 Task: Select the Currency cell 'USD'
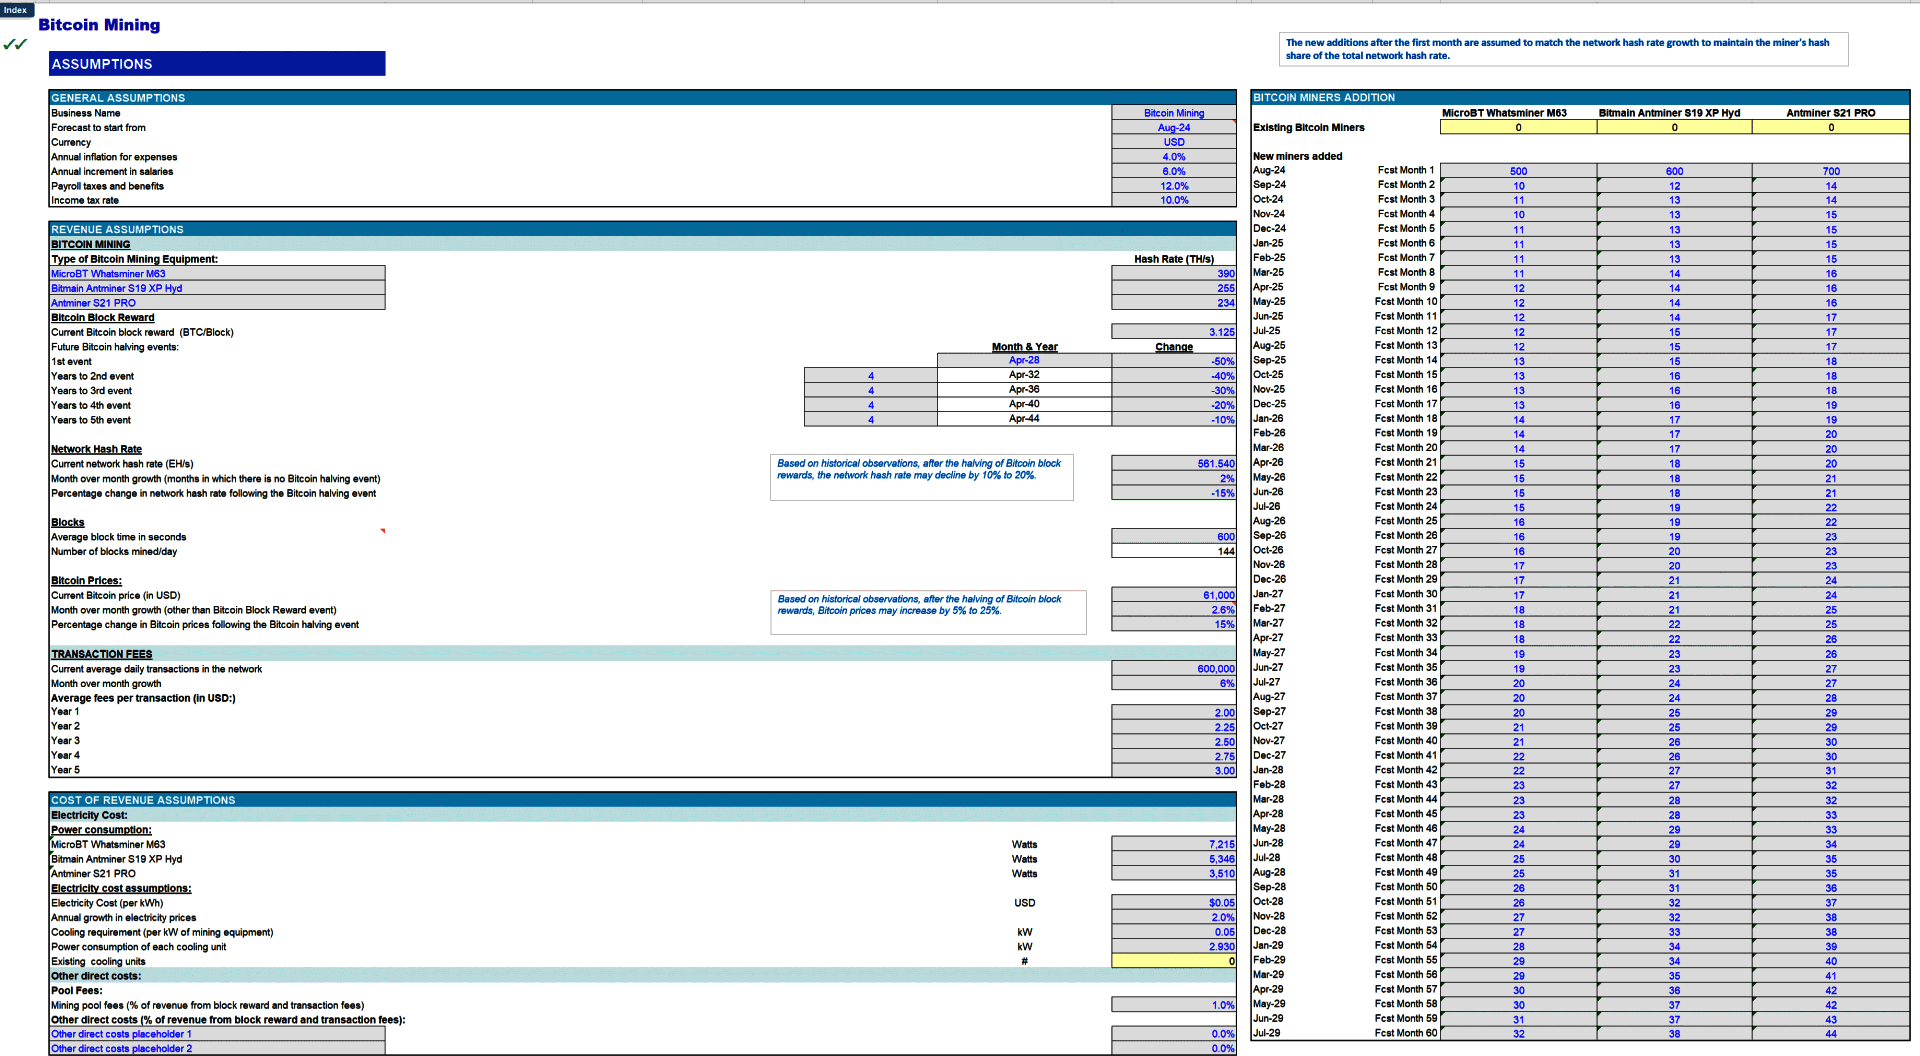pyautogui.click(x=1174, y=142)
